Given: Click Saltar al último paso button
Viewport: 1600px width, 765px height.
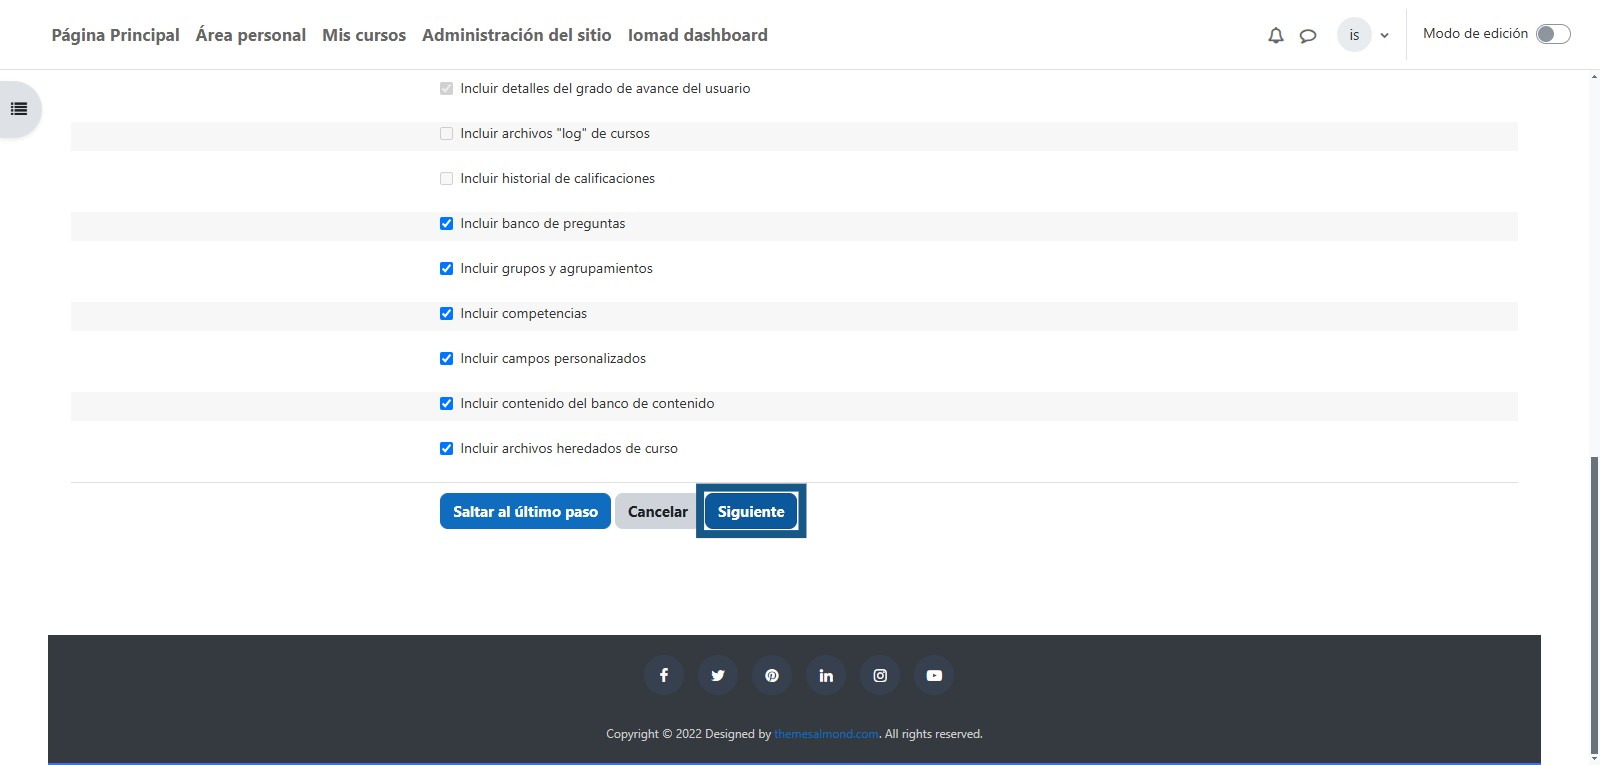Looking at the screenshot, I should [x=525, y=511].
